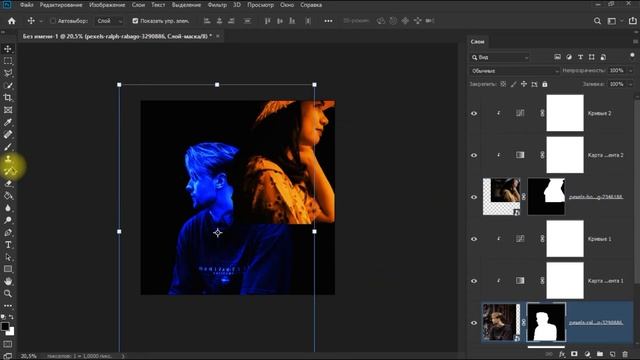Select the Eraser tool
The width and height of the screenshot is (640, 360).
(8, 184)
